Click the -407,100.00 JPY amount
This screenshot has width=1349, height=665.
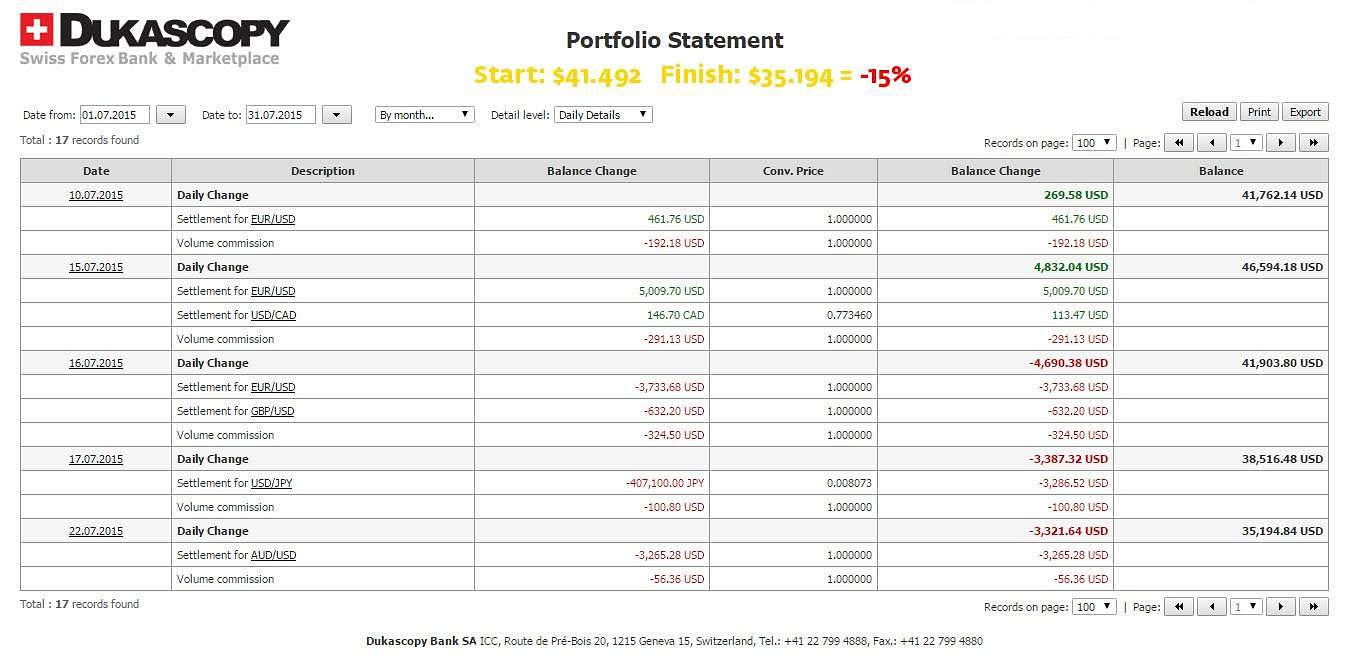click(664, 483)
